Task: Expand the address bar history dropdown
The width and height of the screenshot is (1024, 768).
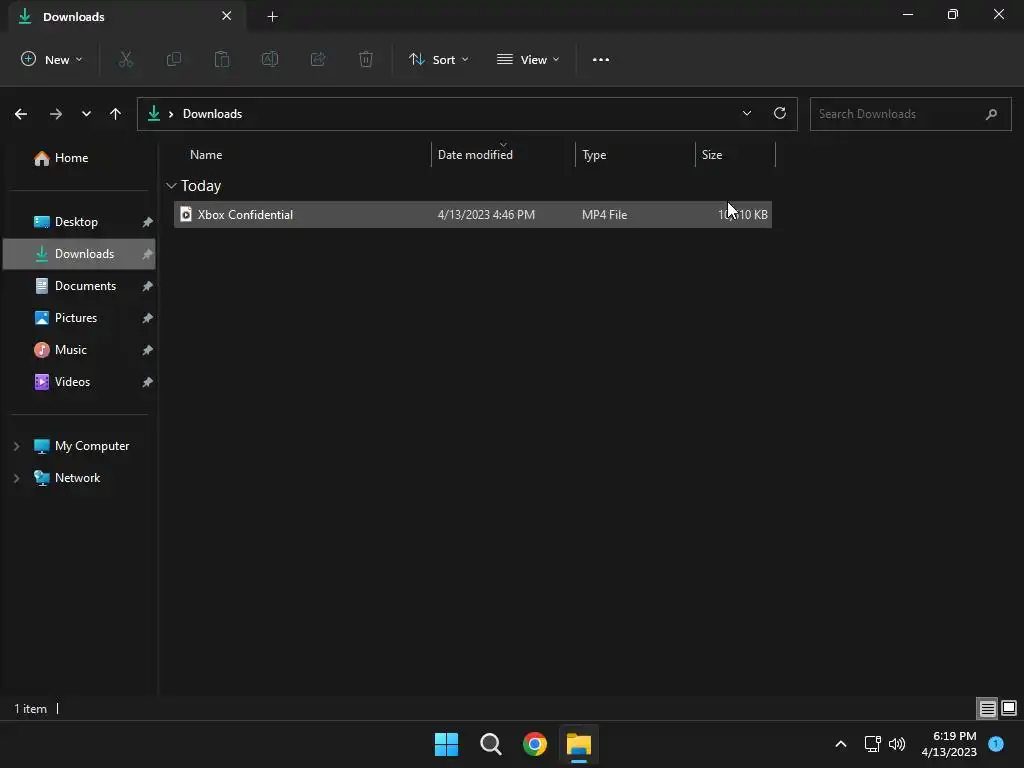Action: pos(747,113)
